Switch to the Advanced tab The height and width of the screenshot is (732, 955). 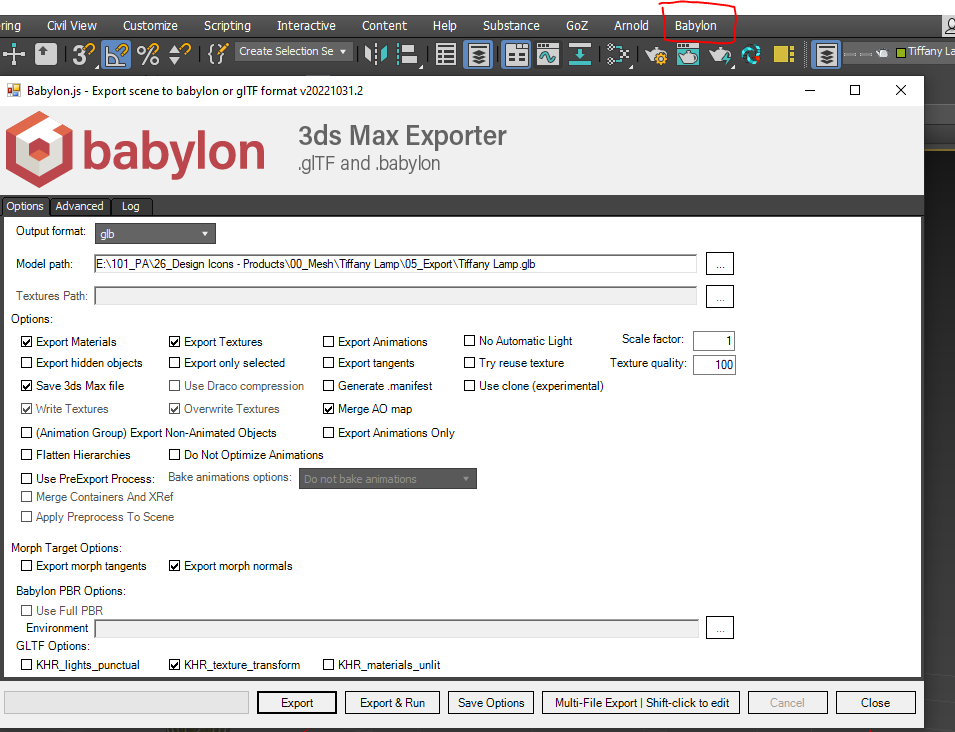[x=79, y=206]
